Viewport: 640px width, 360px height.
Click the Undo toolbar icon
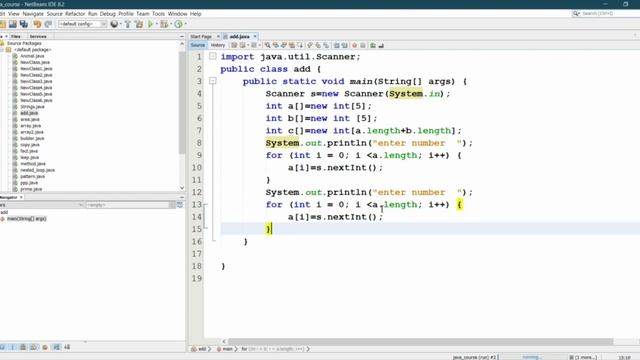pos(37,24)
